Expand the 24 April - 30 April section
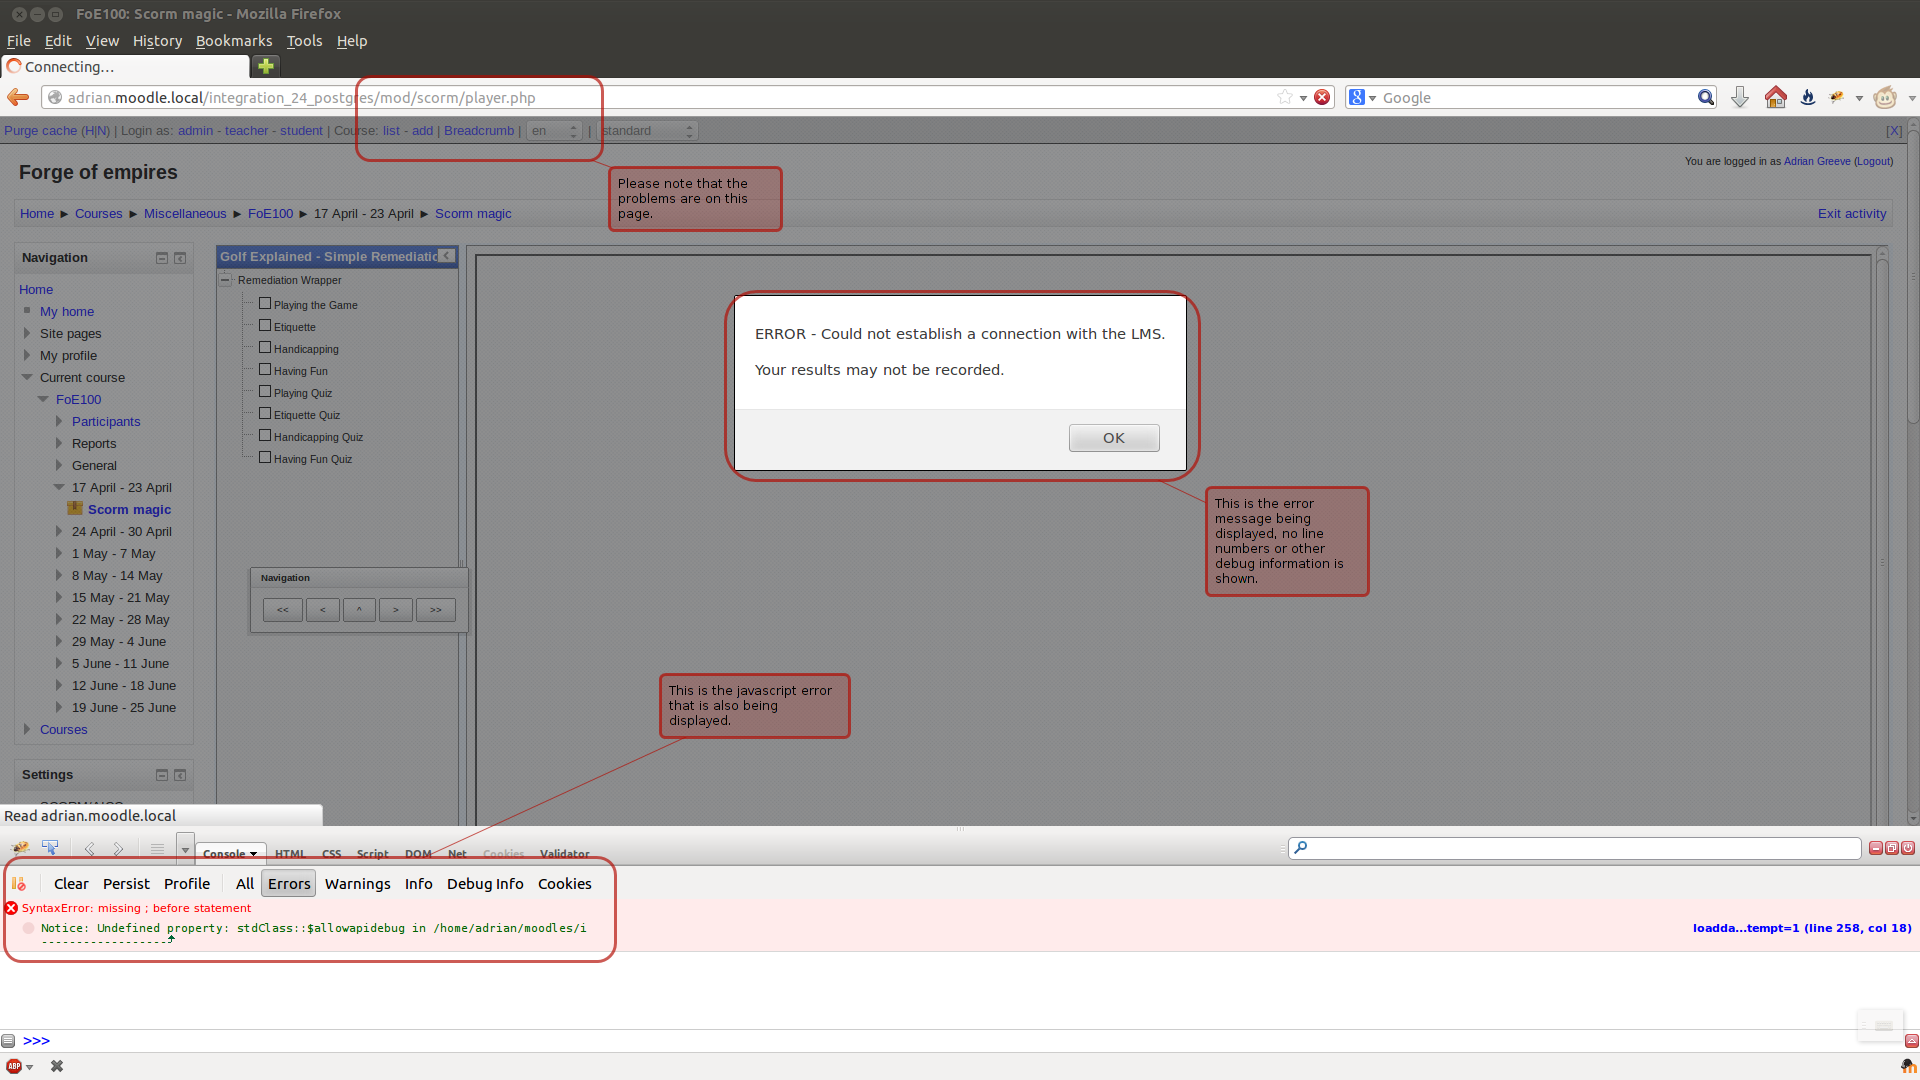Screen dimensions: 1920x1080 (x=59, y=531)
